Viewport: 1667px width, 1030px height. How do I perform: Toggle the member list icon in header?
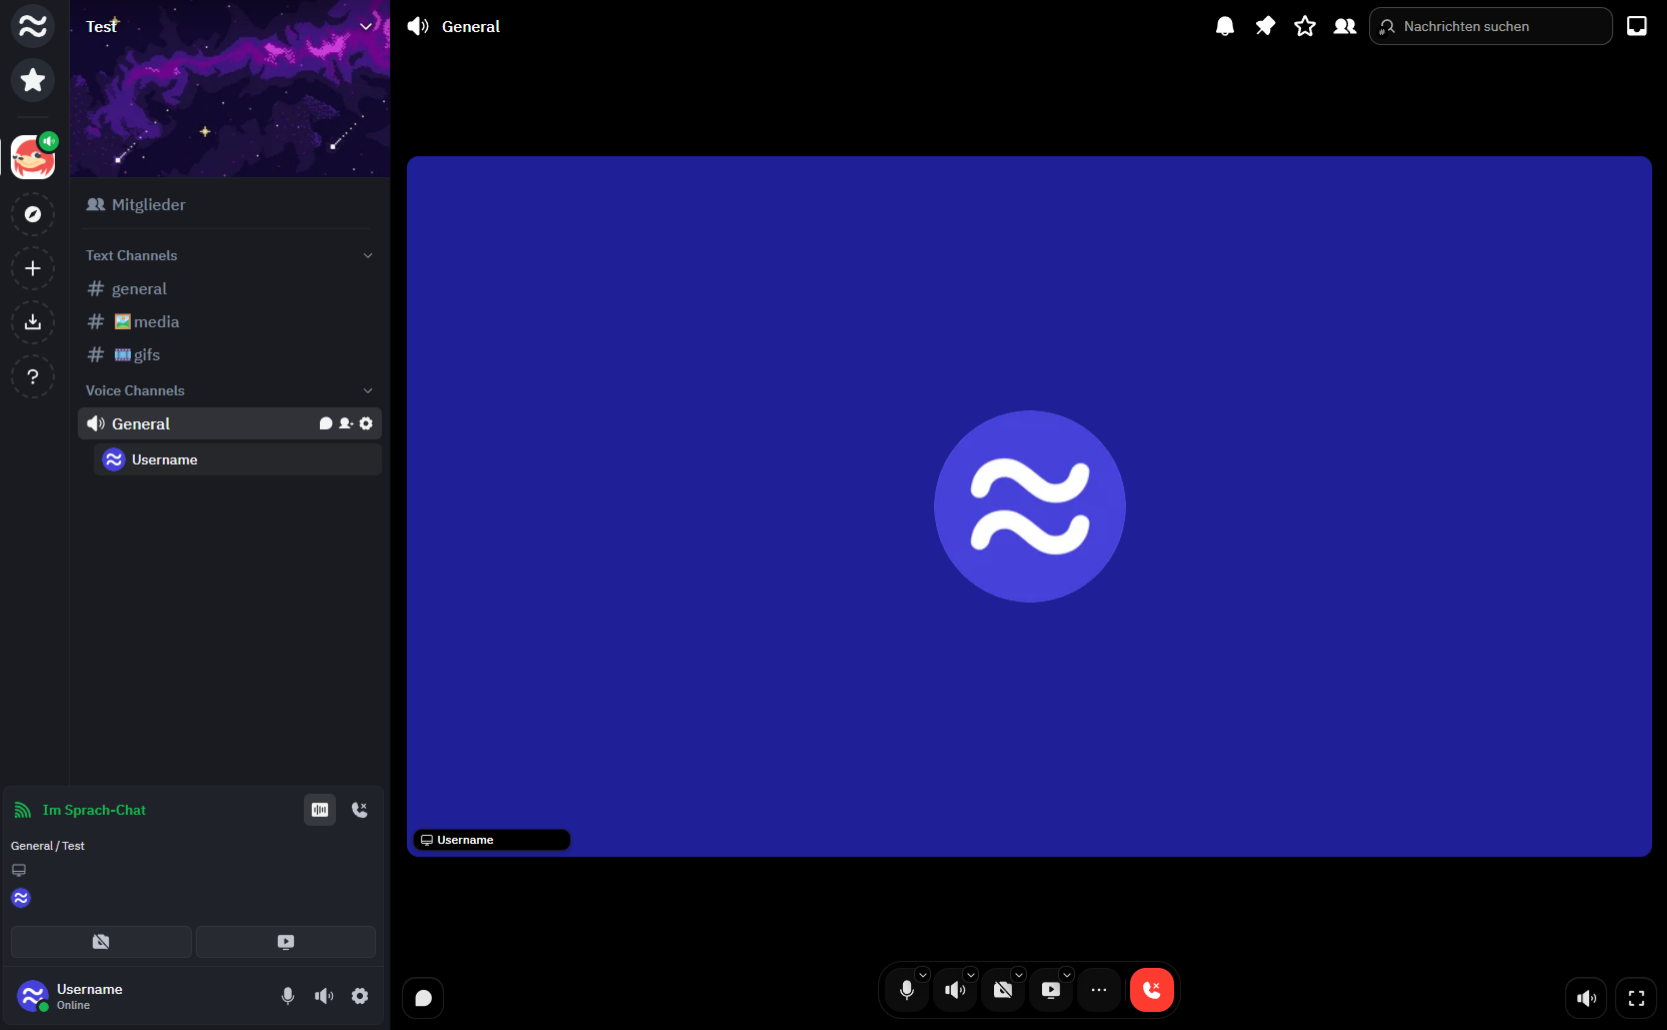[x=1345, y=26]
